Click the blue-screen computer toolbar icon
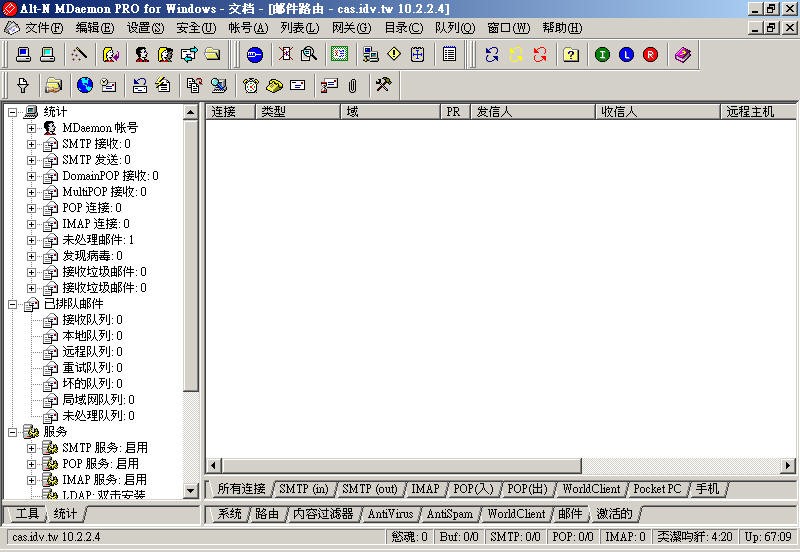Screen dimensions: 800x552 tap(23, 54)
